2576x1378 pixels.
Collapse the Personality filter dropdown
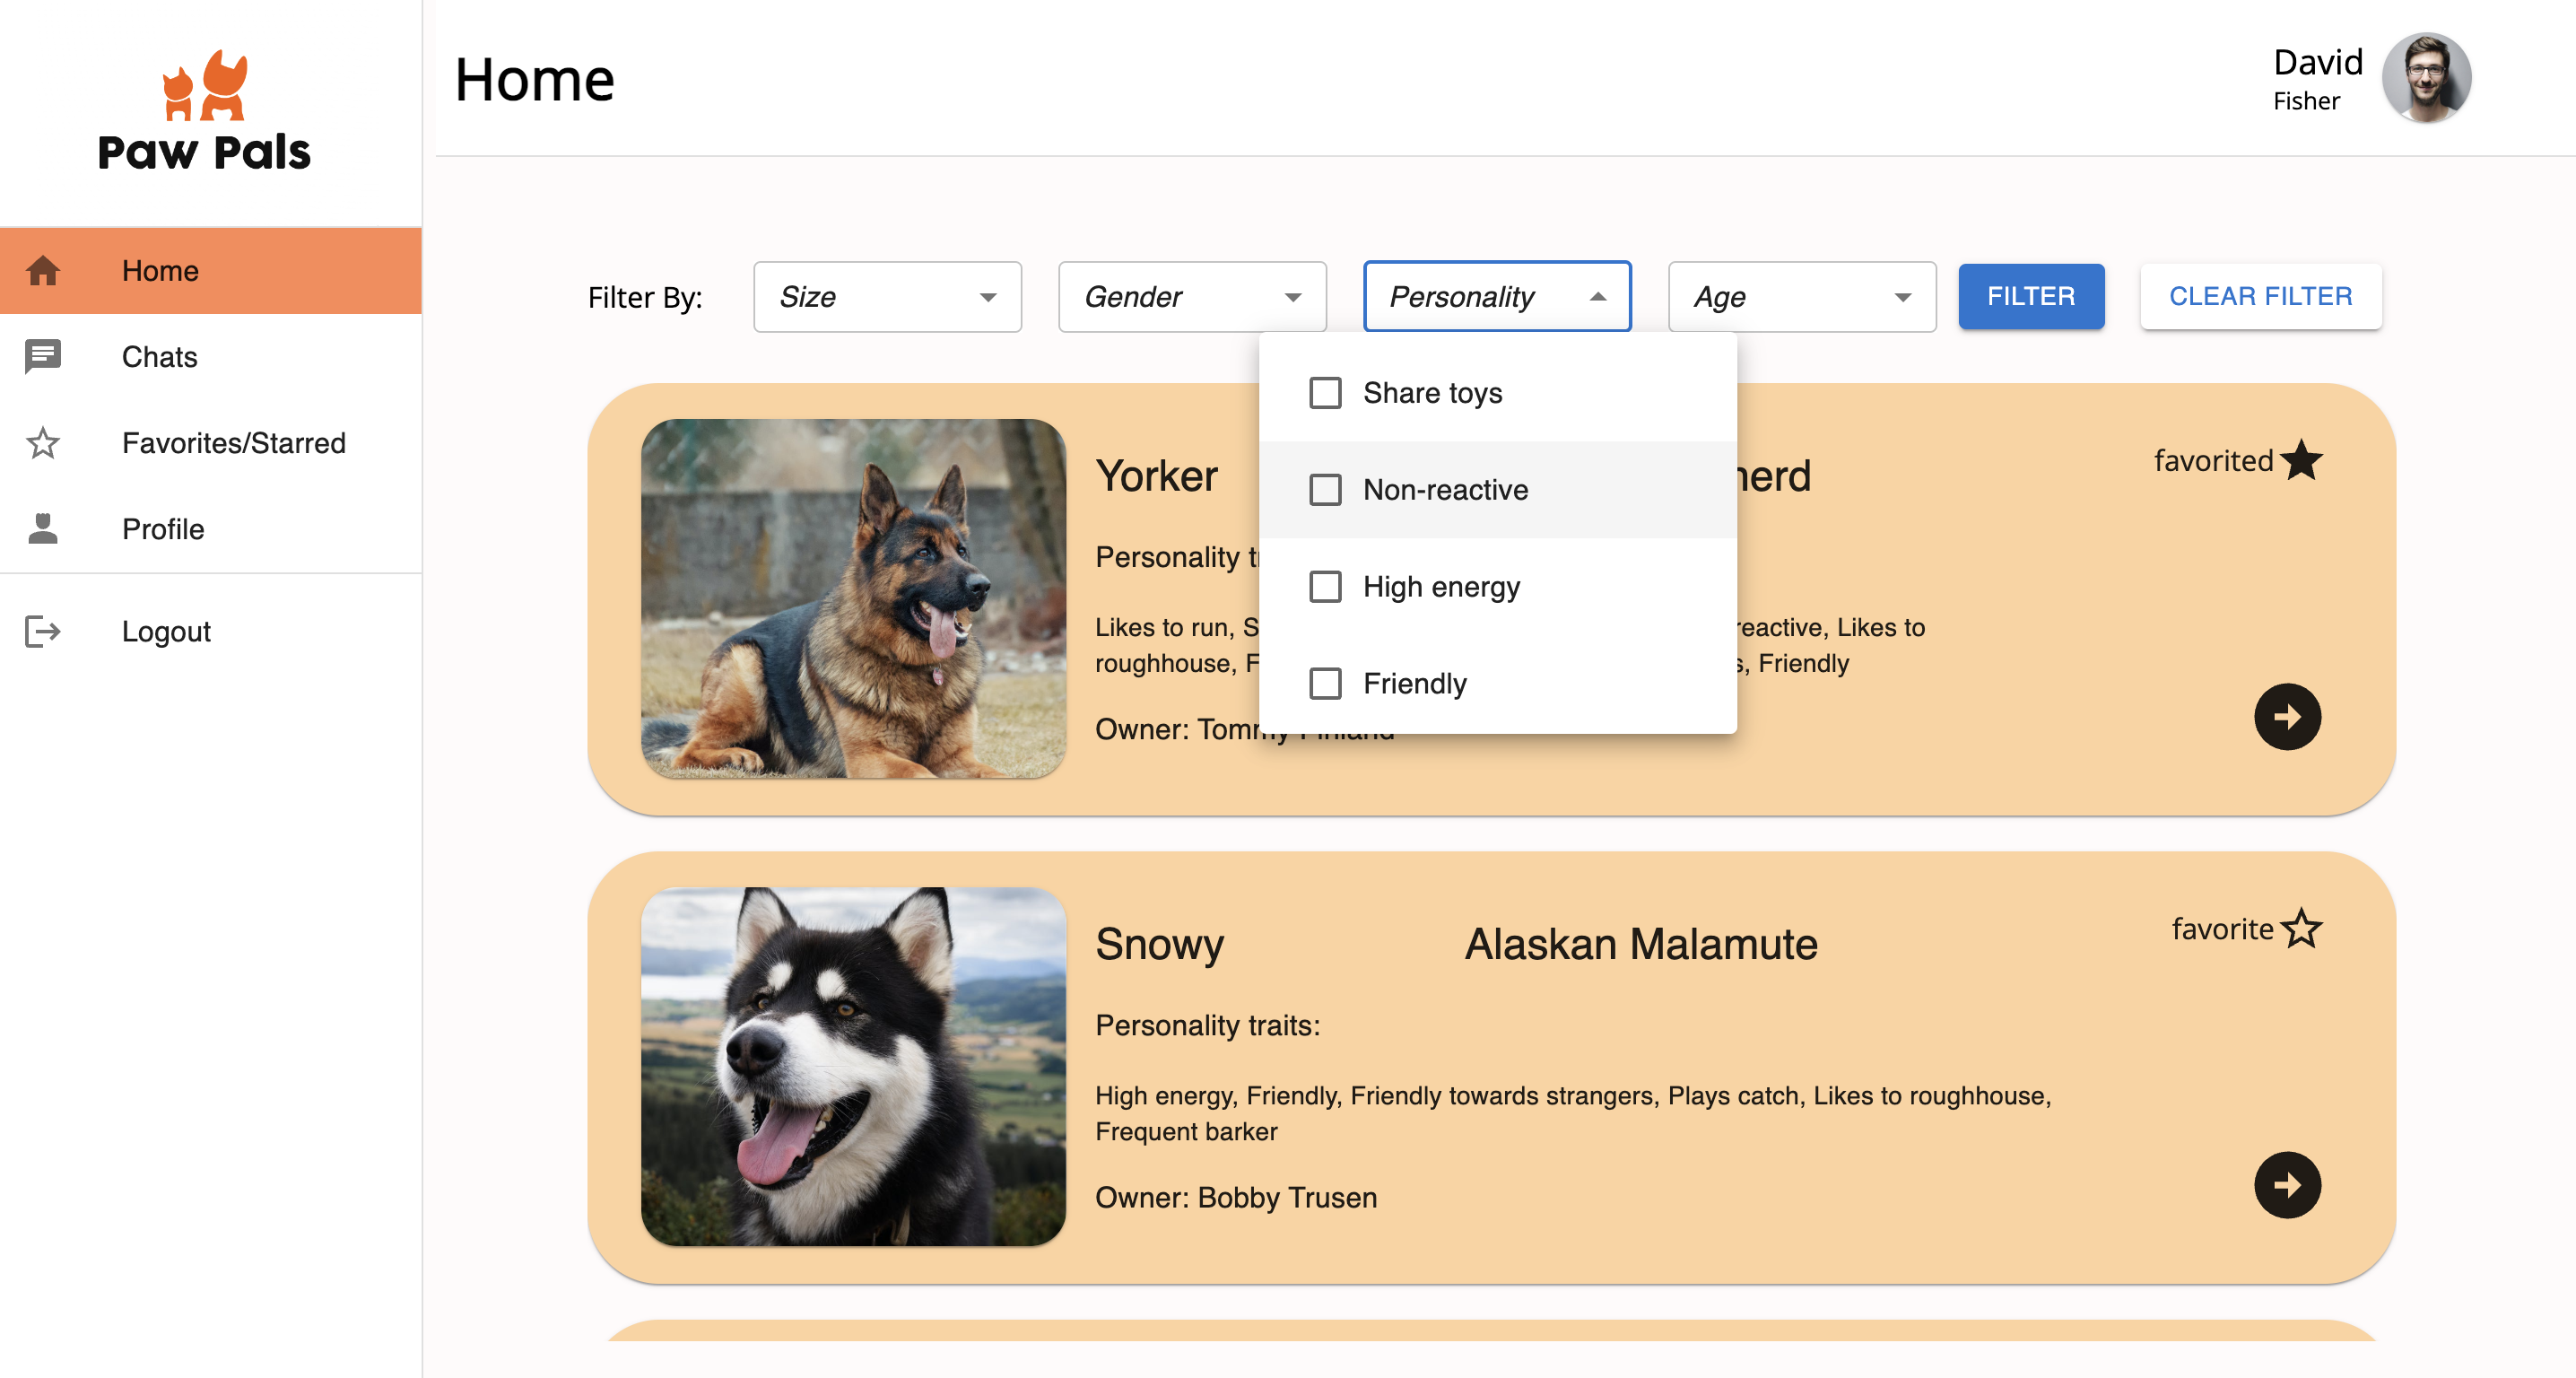[x=1497, y=297]
